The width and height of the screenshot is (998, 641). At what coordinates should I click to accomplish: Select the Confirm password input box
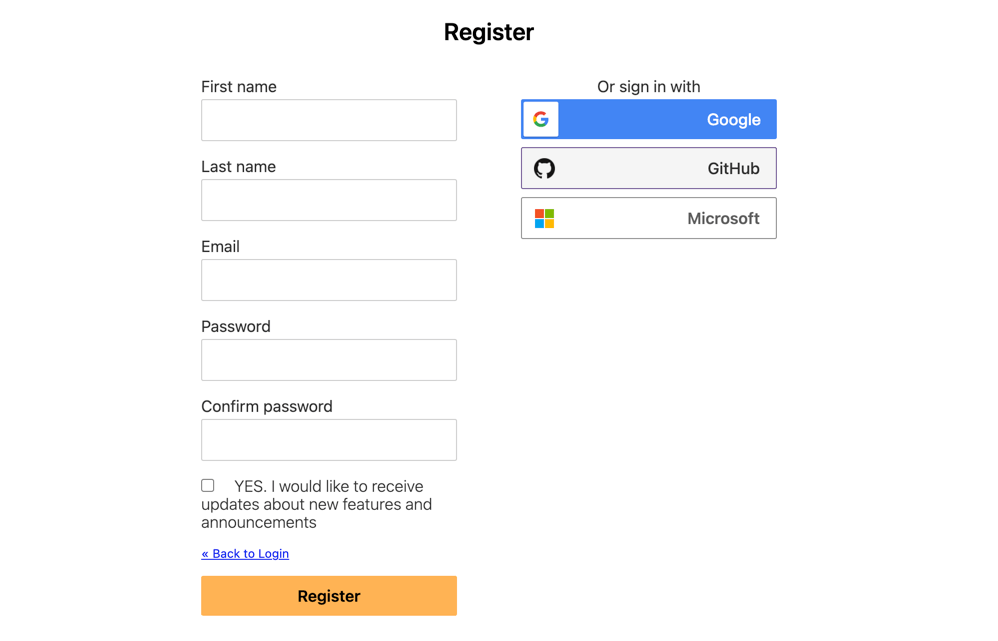[329, 440]
